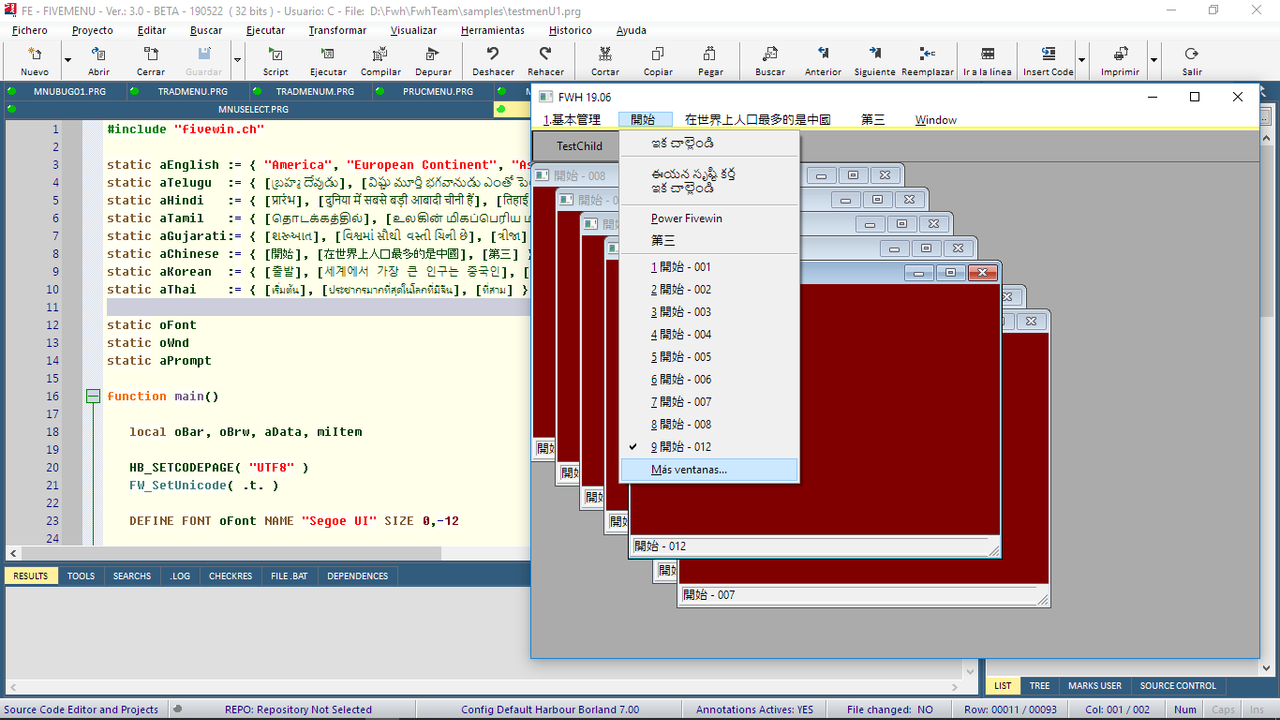The image size is (1280, 720).
Task: Click code line number 16
Action: pos(52,396)
